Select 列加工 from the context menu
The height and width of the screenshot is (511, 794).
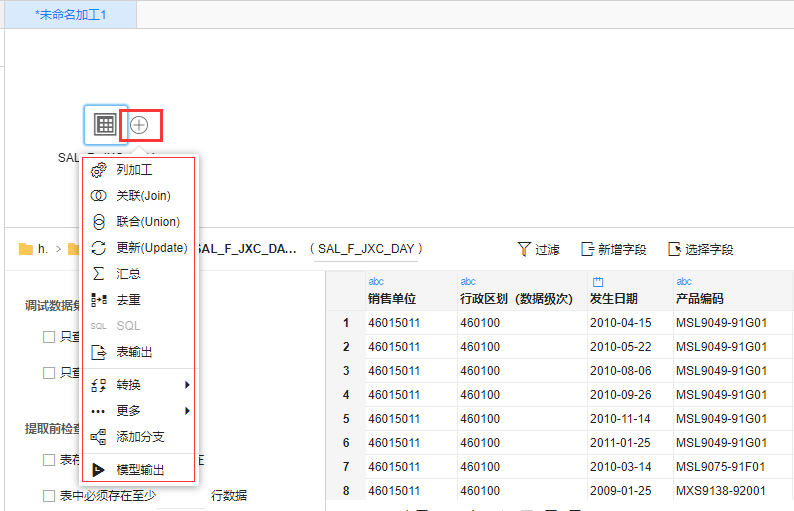click(134, 170)
